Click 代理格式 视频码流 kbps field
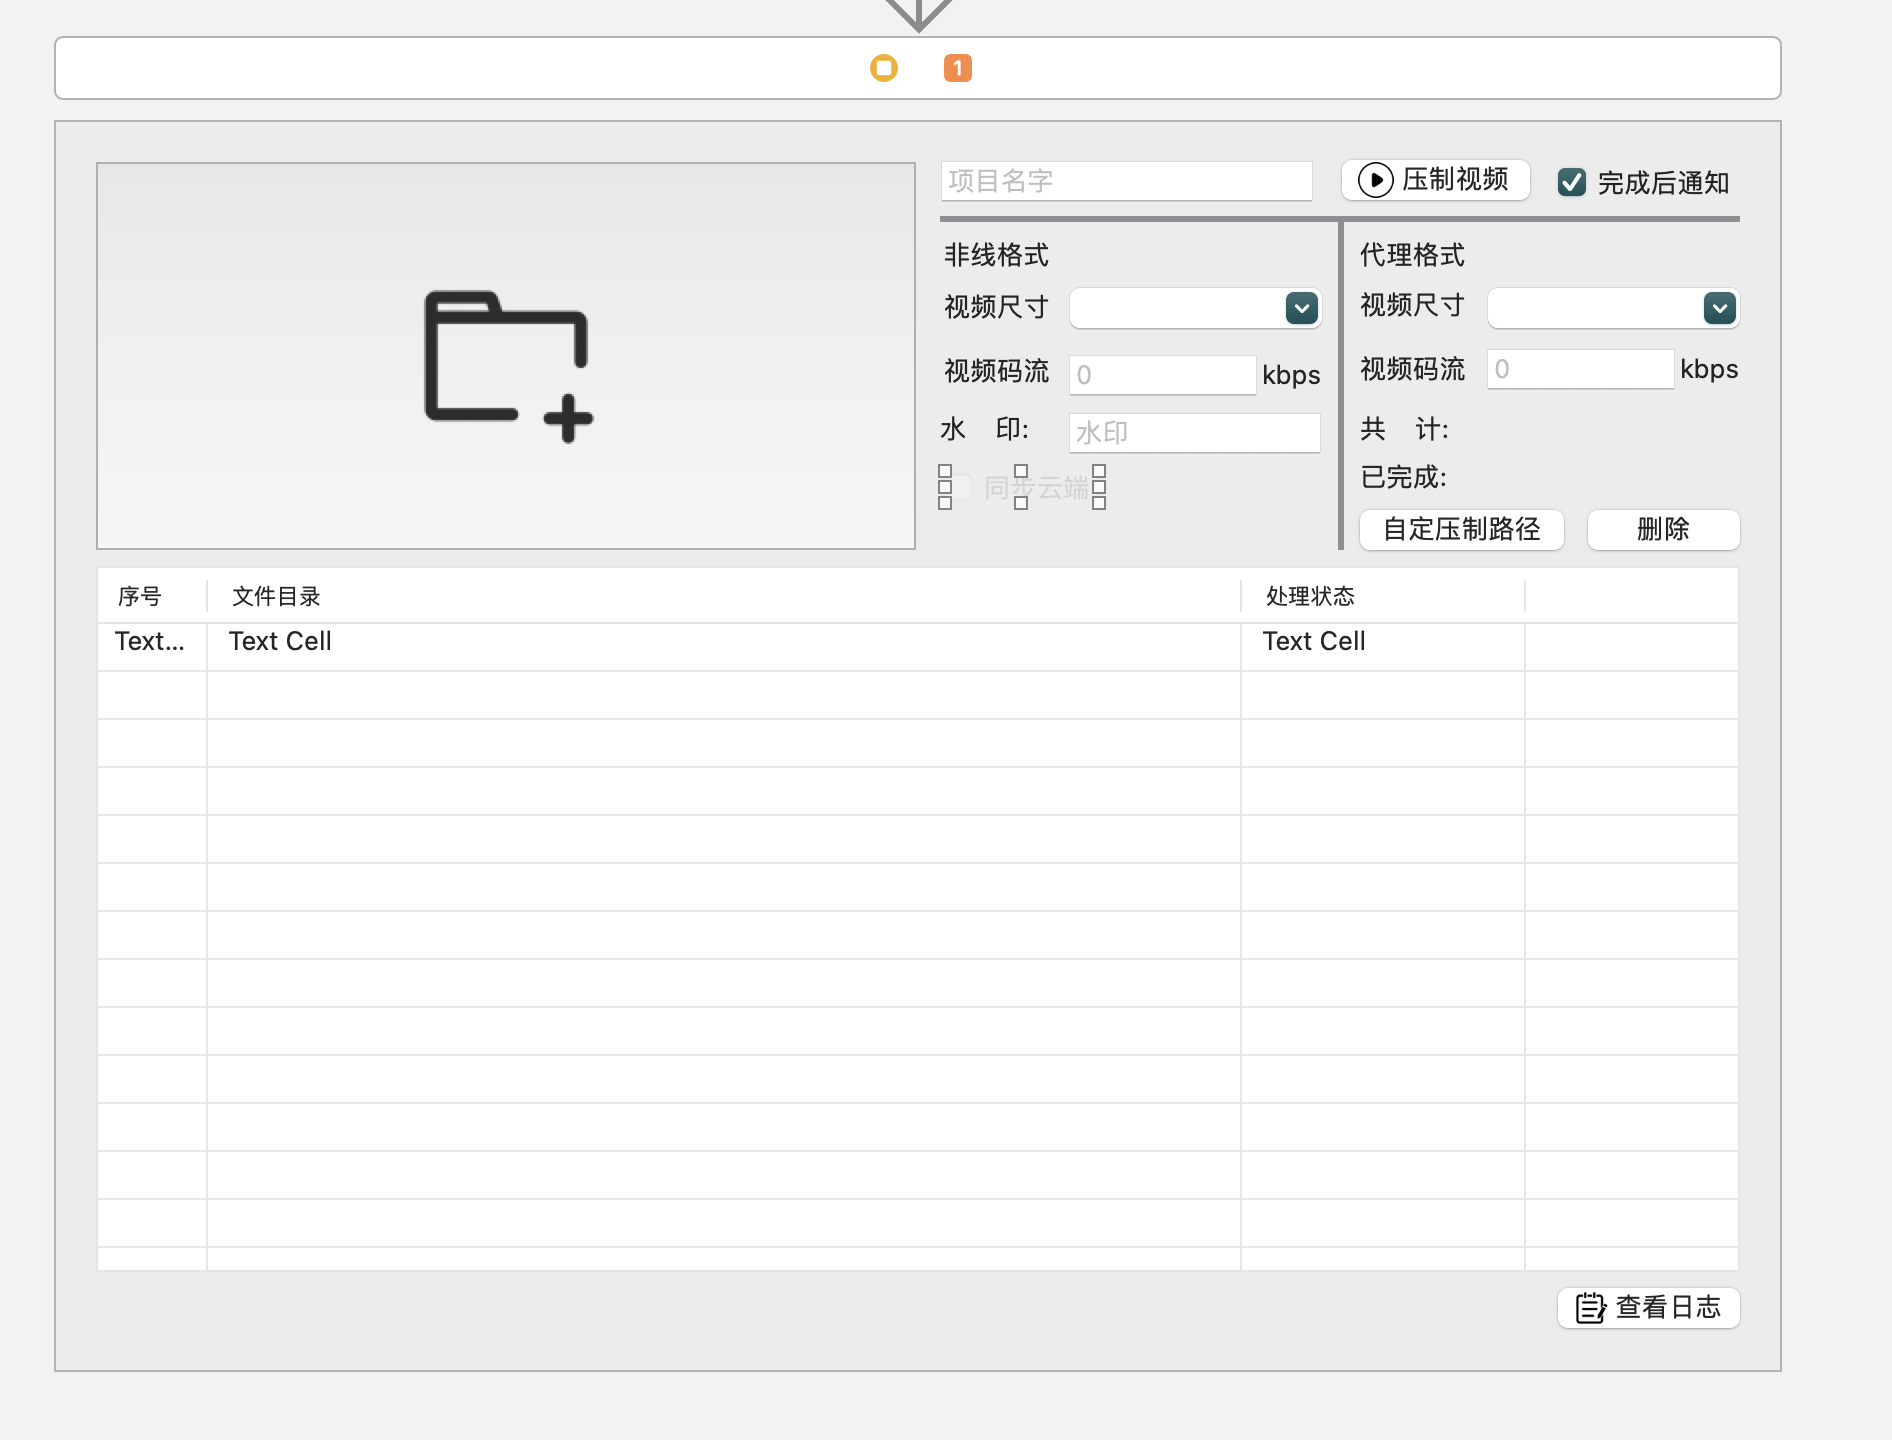The height and width of the screenshot is (1440, 1892). 1581,369
